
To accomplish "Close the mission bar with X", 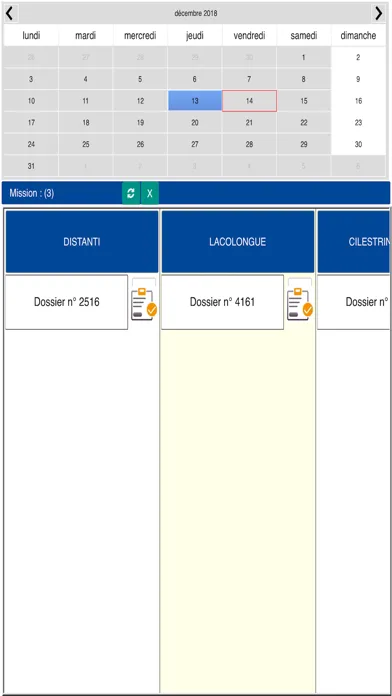I will pyautogui.click(x=150, y=194).
